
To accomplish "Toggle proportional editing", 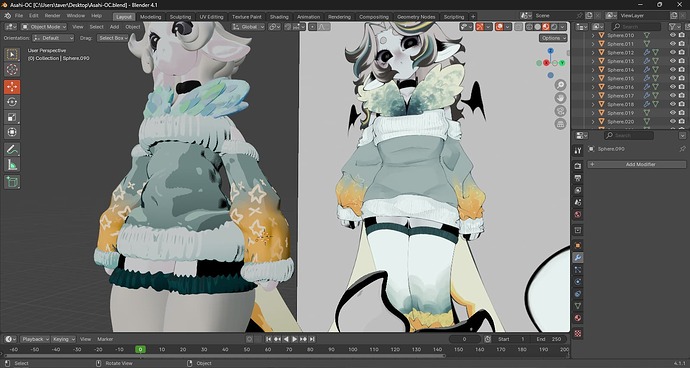I will click(x=312, y=27).
